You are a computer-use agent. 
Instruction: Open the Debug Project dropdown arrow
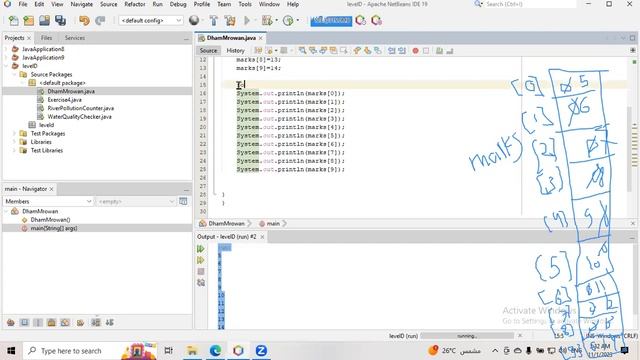[277, 20]
